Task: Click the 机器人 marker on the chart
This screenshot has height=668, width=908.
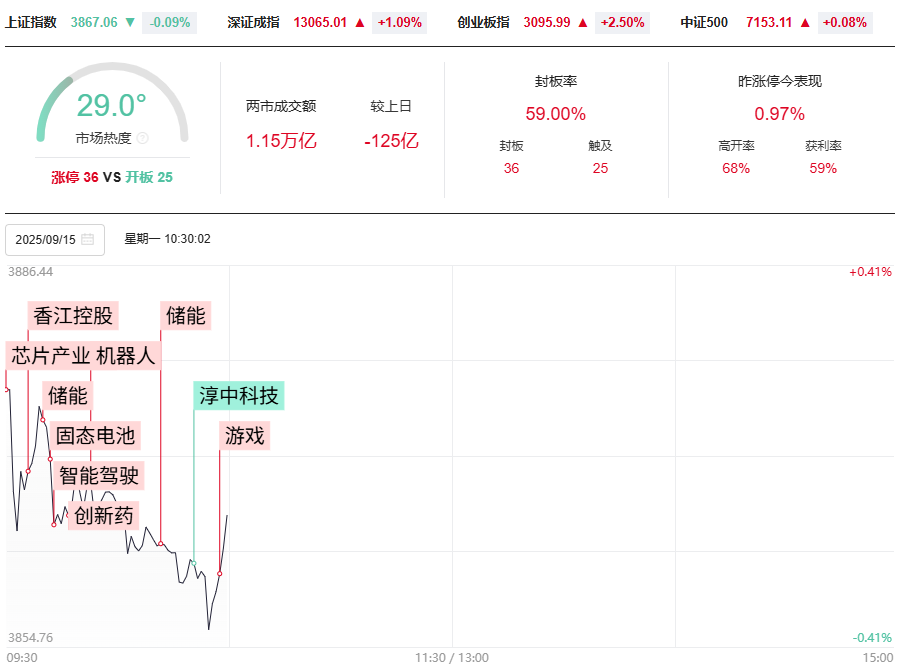Action: (x=128, y=355)
